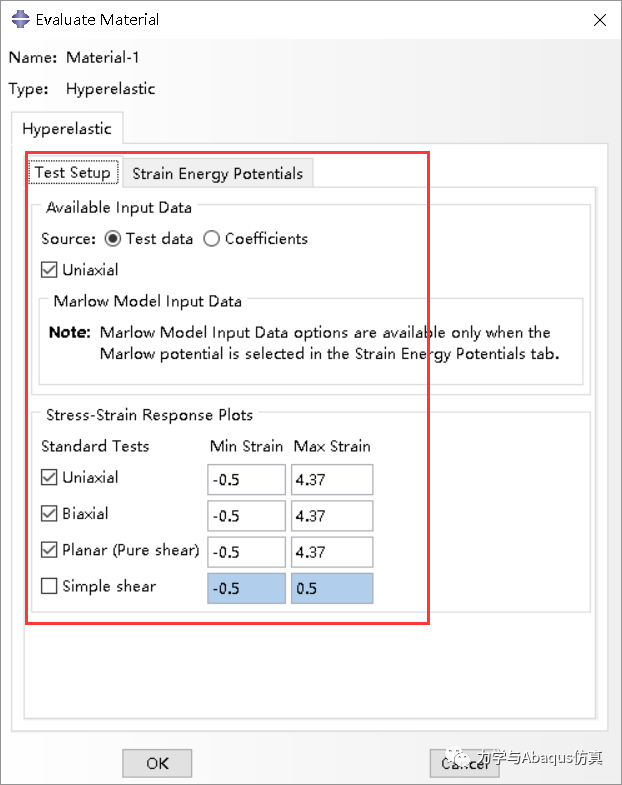This screenshot has height=785, width=622.
Task: Open the Strain Energy Potentials tab
Action: (217, 174)
